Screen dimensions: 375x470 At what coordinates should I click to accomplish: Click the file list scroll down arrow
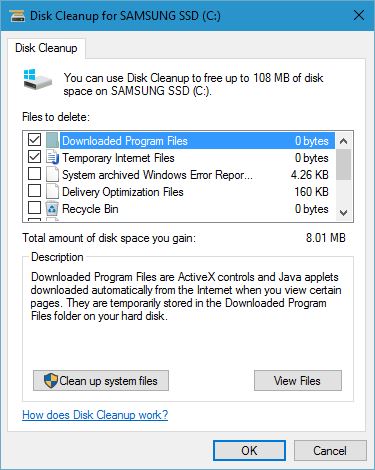pos(343,213)
